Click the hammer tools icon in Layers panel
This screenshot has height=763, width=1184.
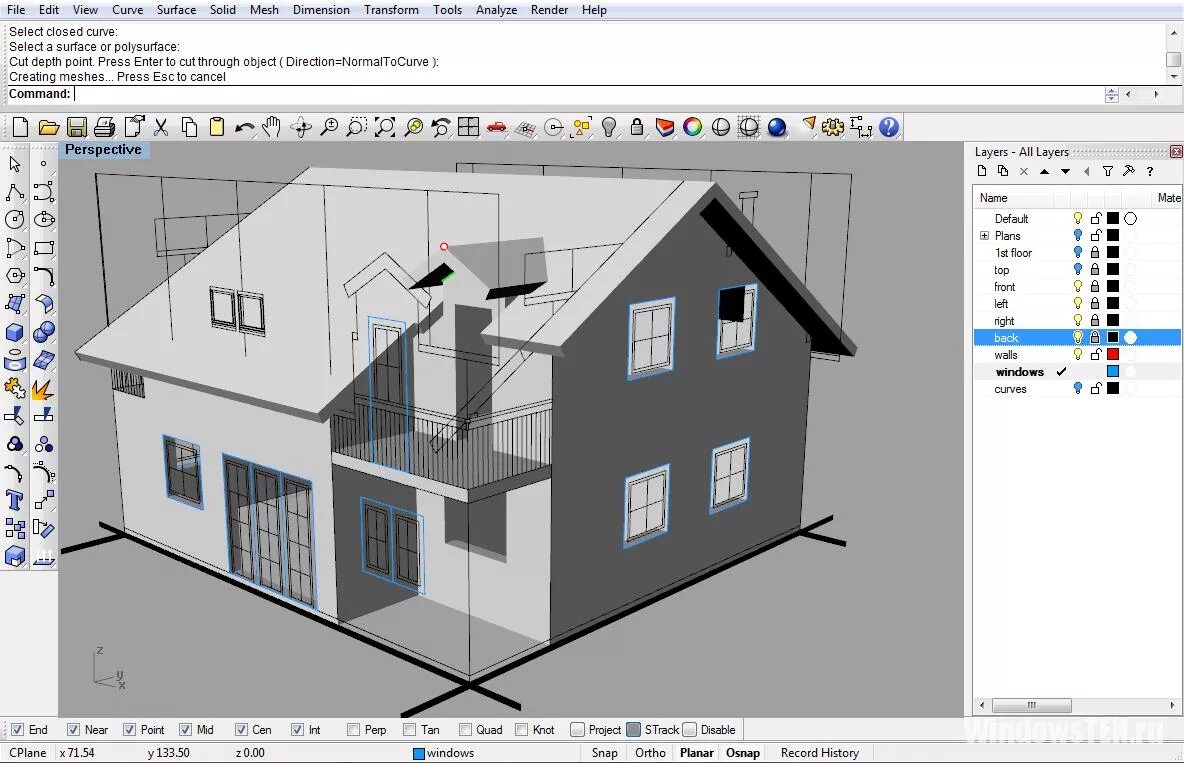coord(1129,171)
